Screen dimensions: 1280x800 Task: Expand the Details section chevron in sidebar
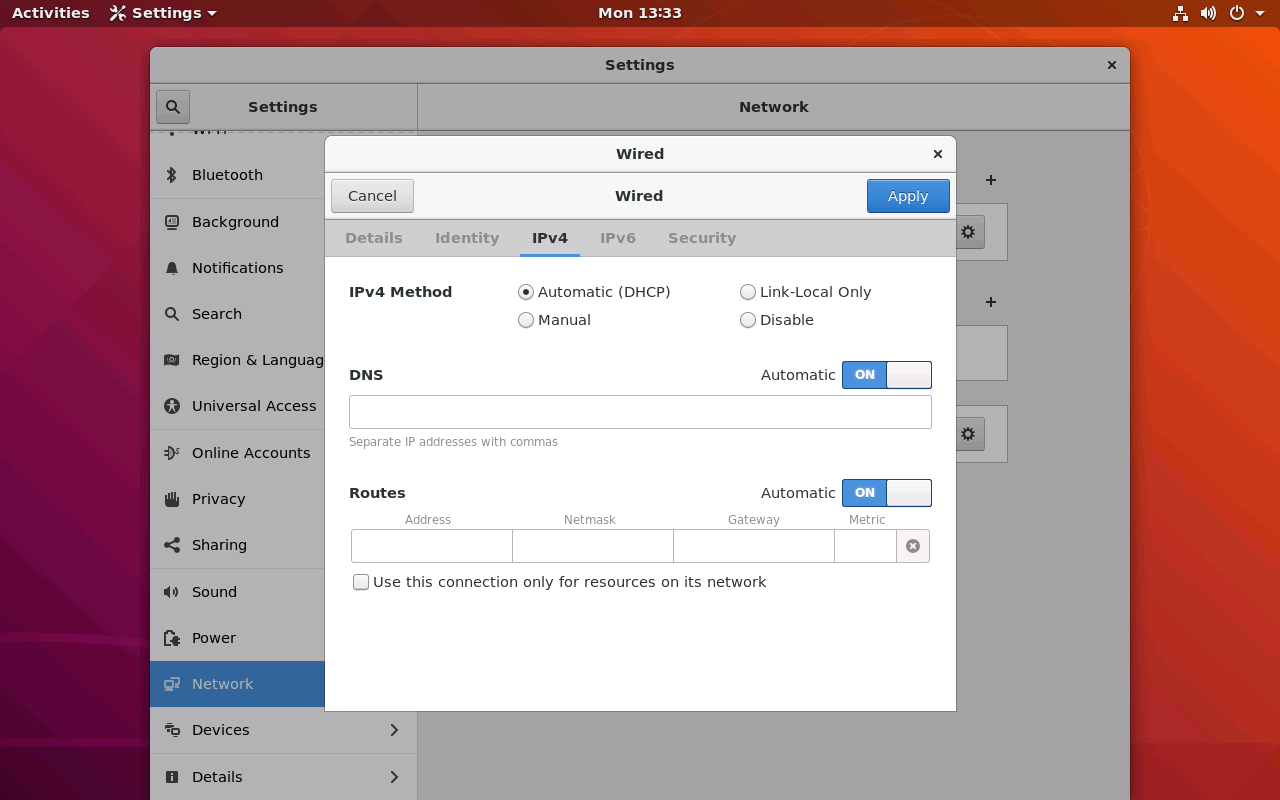pos(394,777)
